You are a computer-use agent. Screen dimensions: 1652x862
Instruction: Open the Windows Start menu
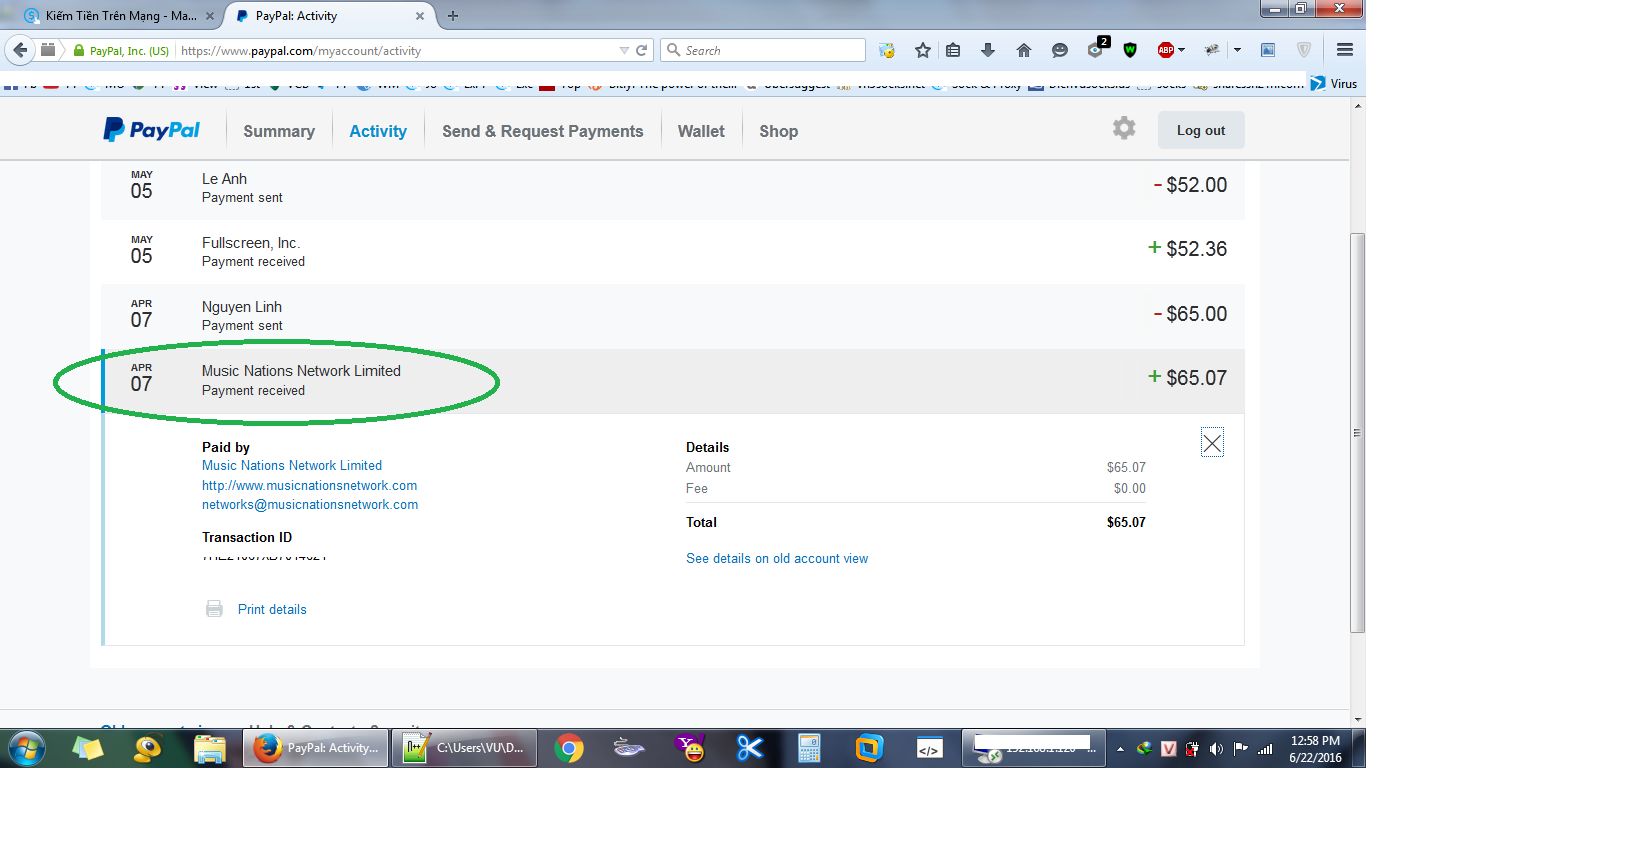[x=27, y=748]
